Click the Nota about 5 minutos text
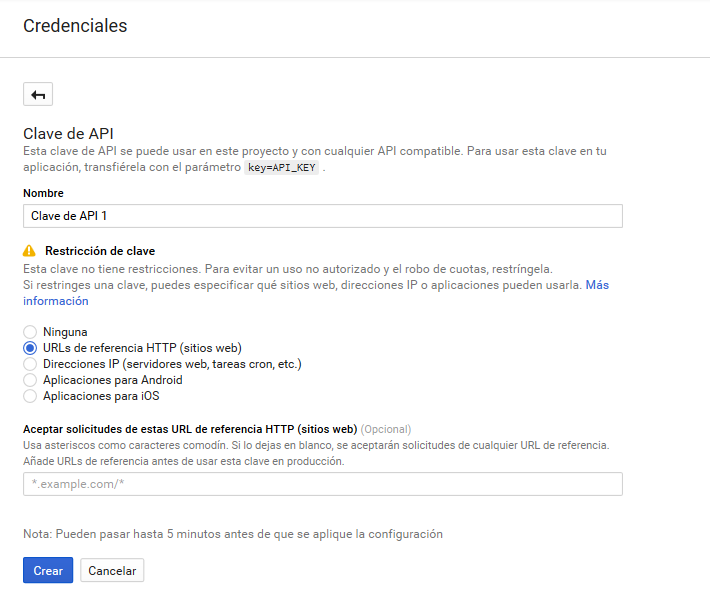This screenshot has width=710, height=609. (x=233, y=534)
